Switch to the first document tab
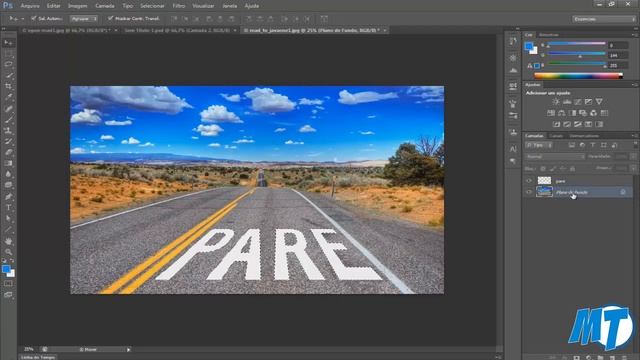The image size is (640, 360). tap(67, 30)
